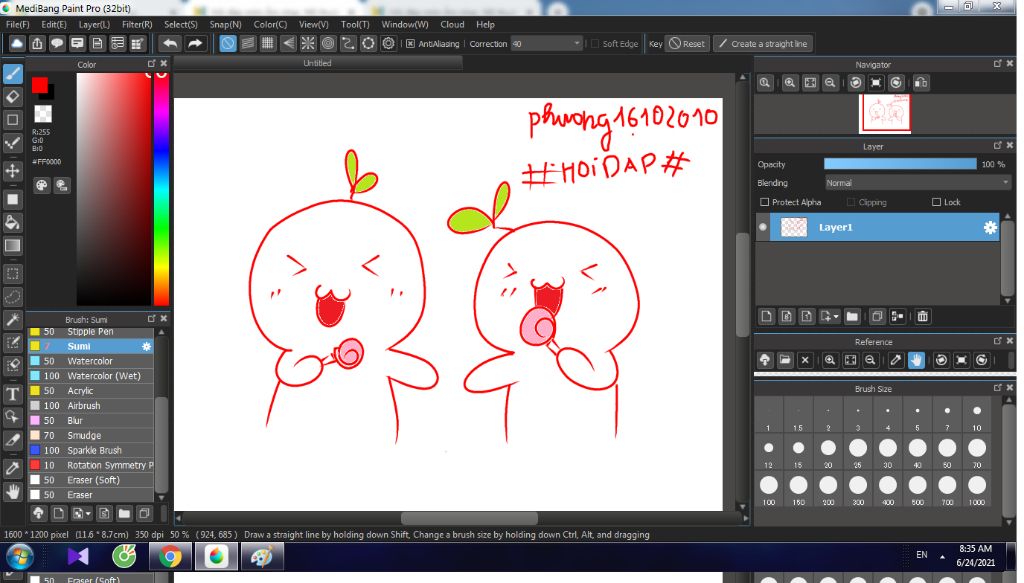
Task: Select the Gradient tool
Action: [12, 245]
